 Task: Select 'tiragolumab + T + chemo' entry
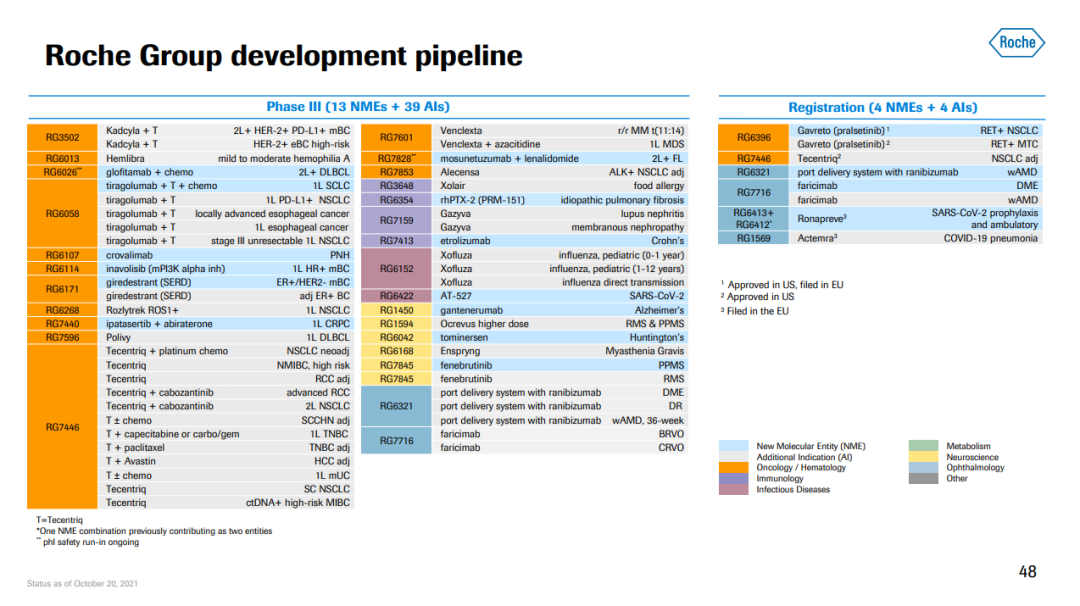click(x=161, y=186)
